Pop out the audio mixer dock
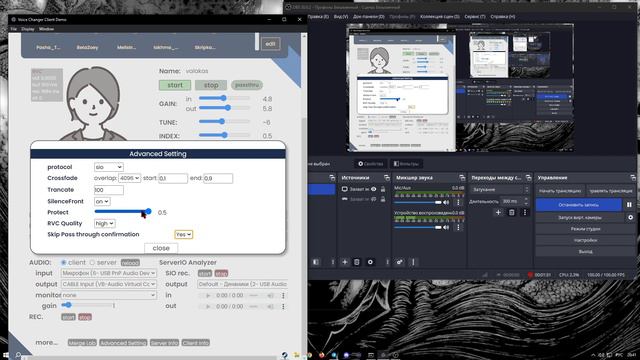Screen dimensions: 640x360 tap(462, 178)
